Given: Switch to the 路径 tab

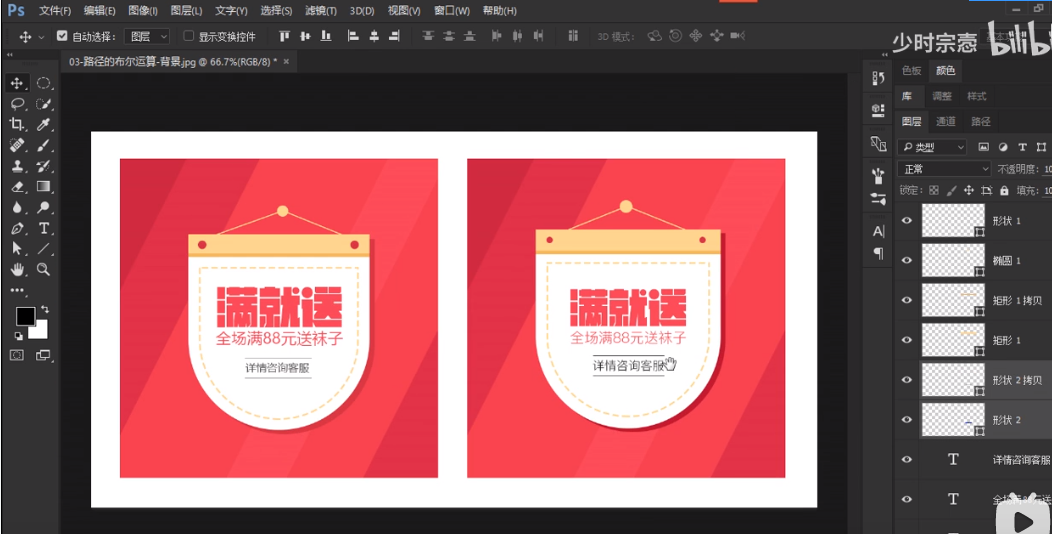Looking at the screenshot, I should pyautogui.click(x=981, y=121).
